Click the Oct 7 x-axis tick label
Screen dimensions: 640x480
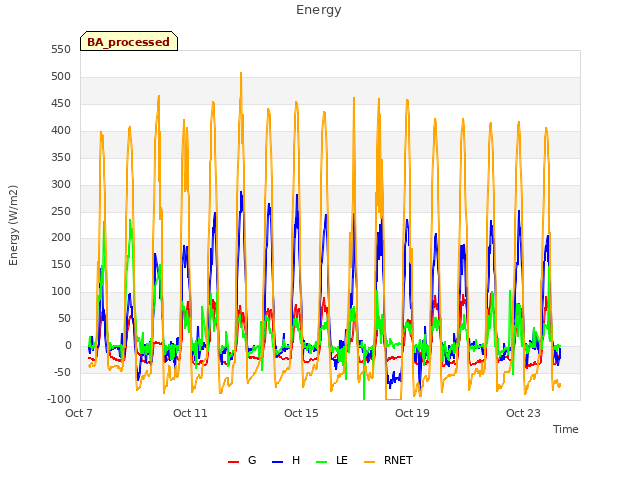click(79, 413)
